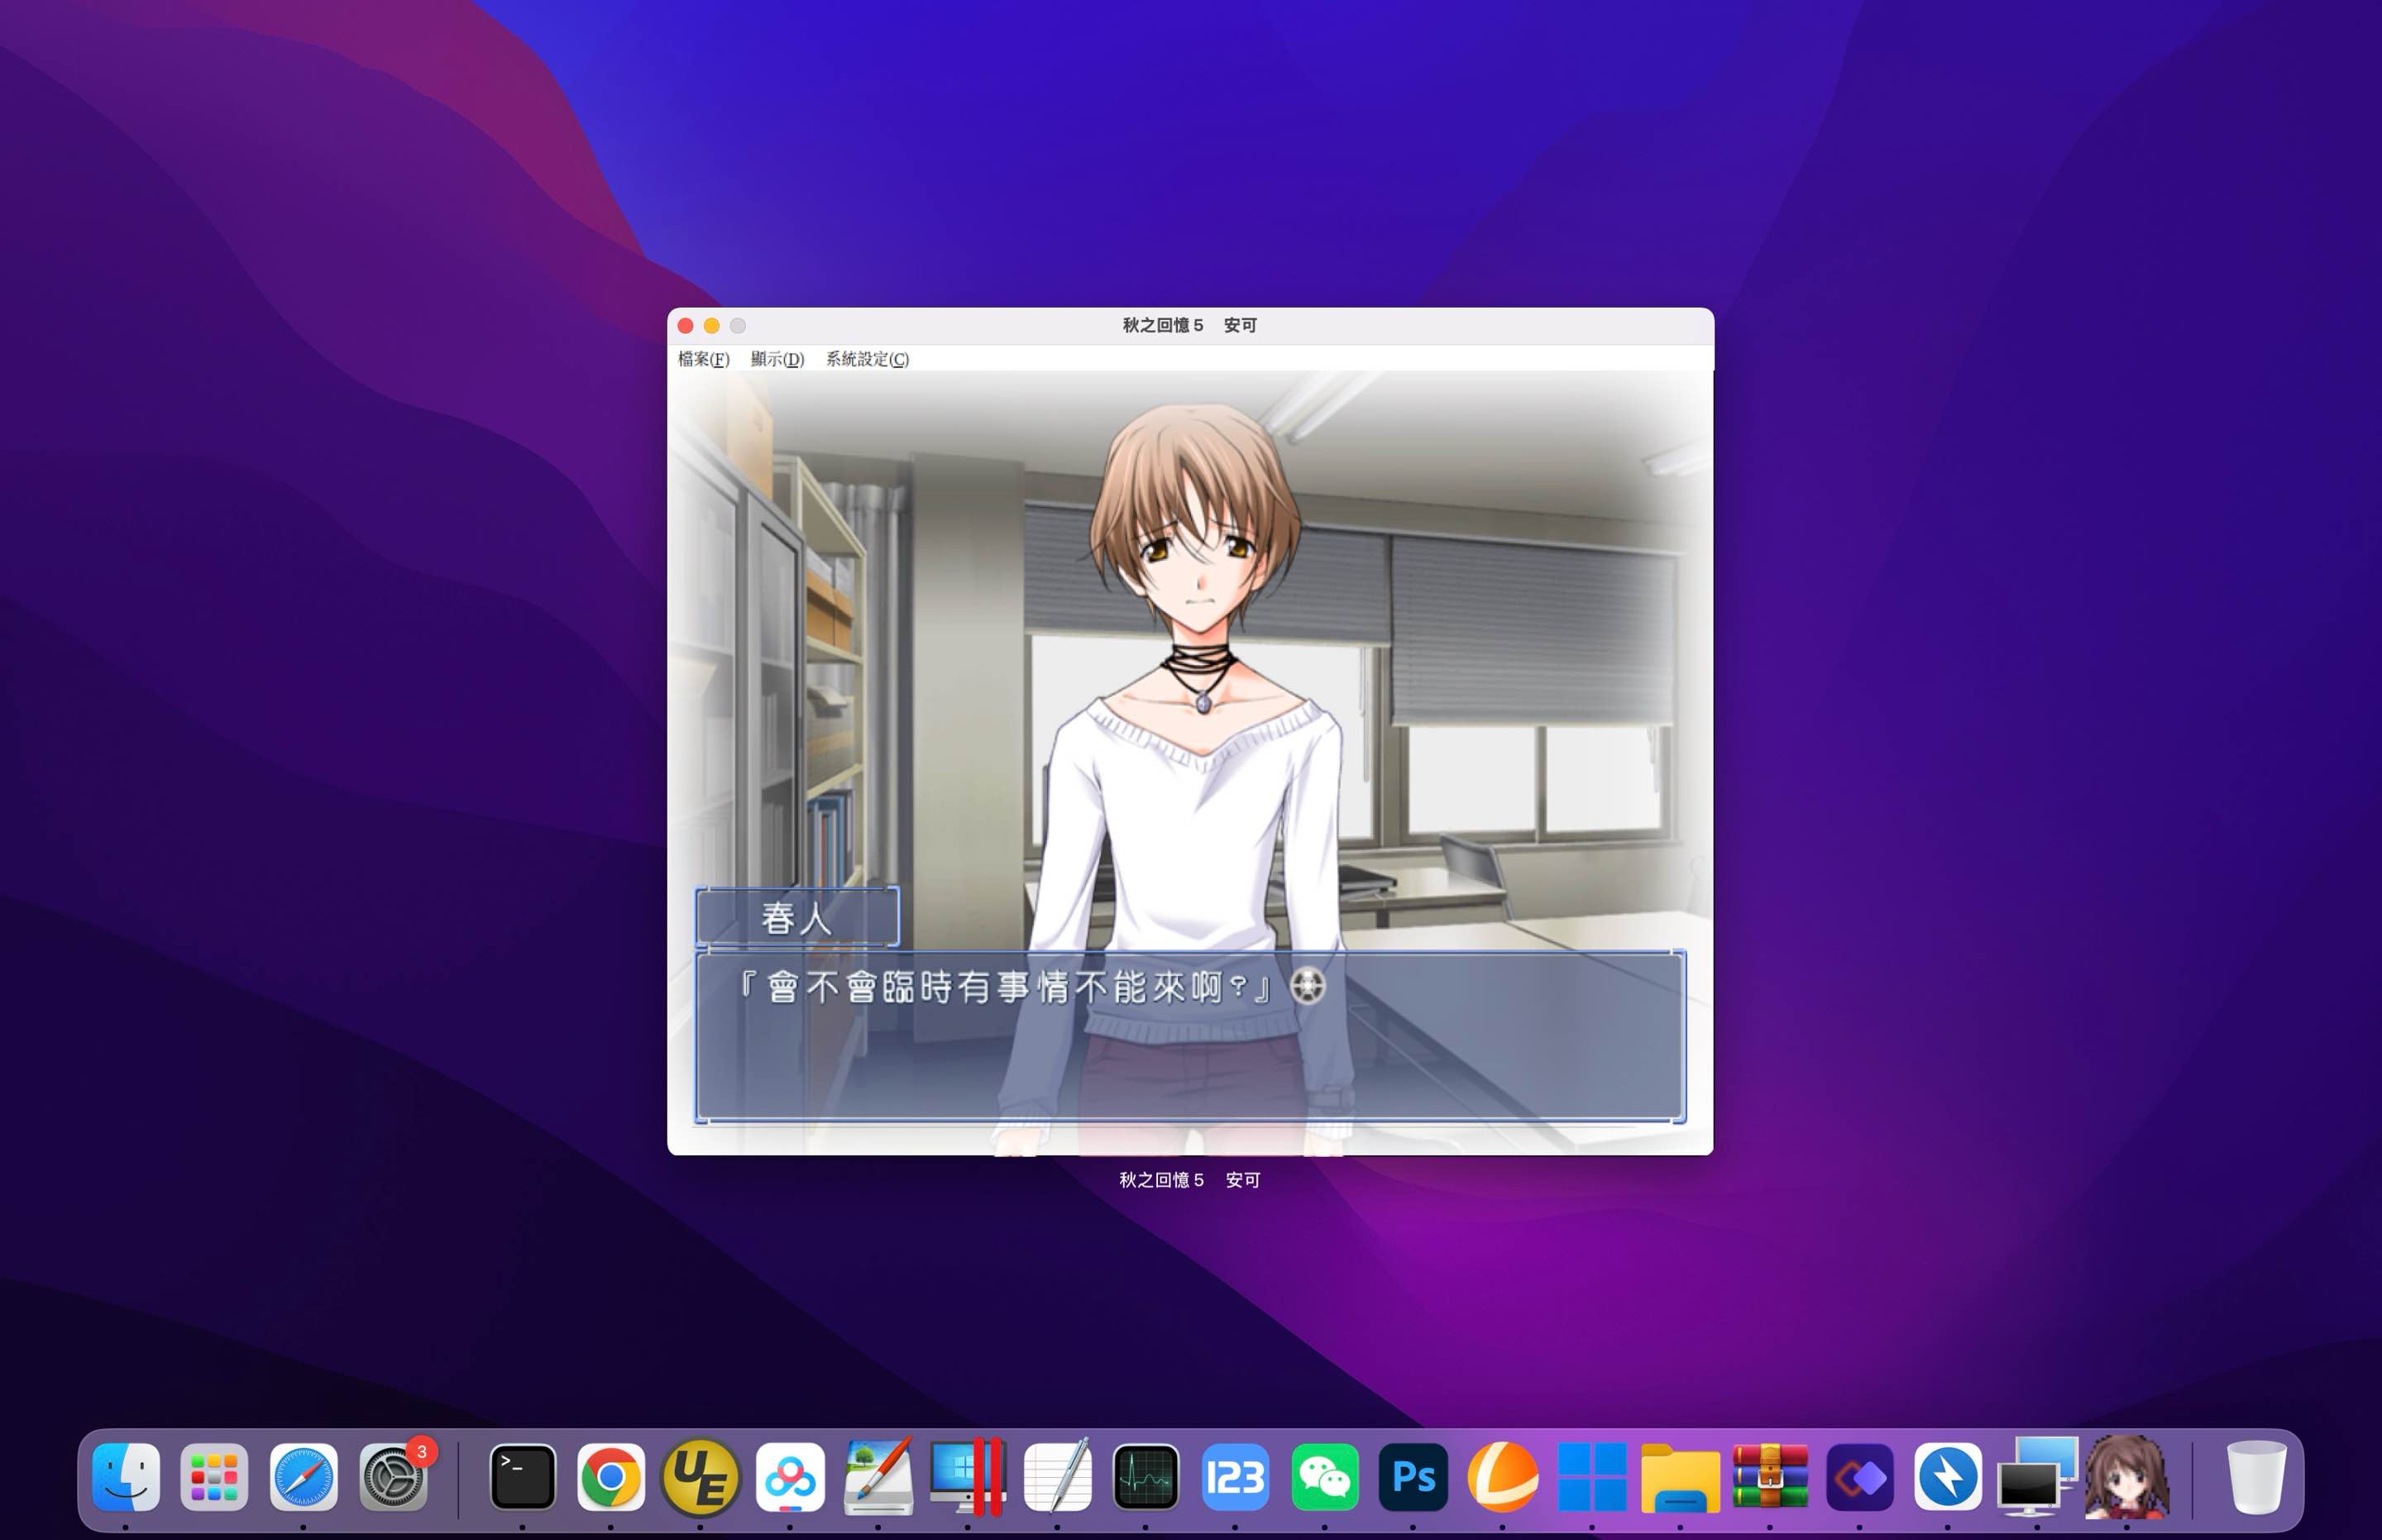Launch Photoshop from the Dock
2382x1540 pixels.
tap(1413, 1477)
